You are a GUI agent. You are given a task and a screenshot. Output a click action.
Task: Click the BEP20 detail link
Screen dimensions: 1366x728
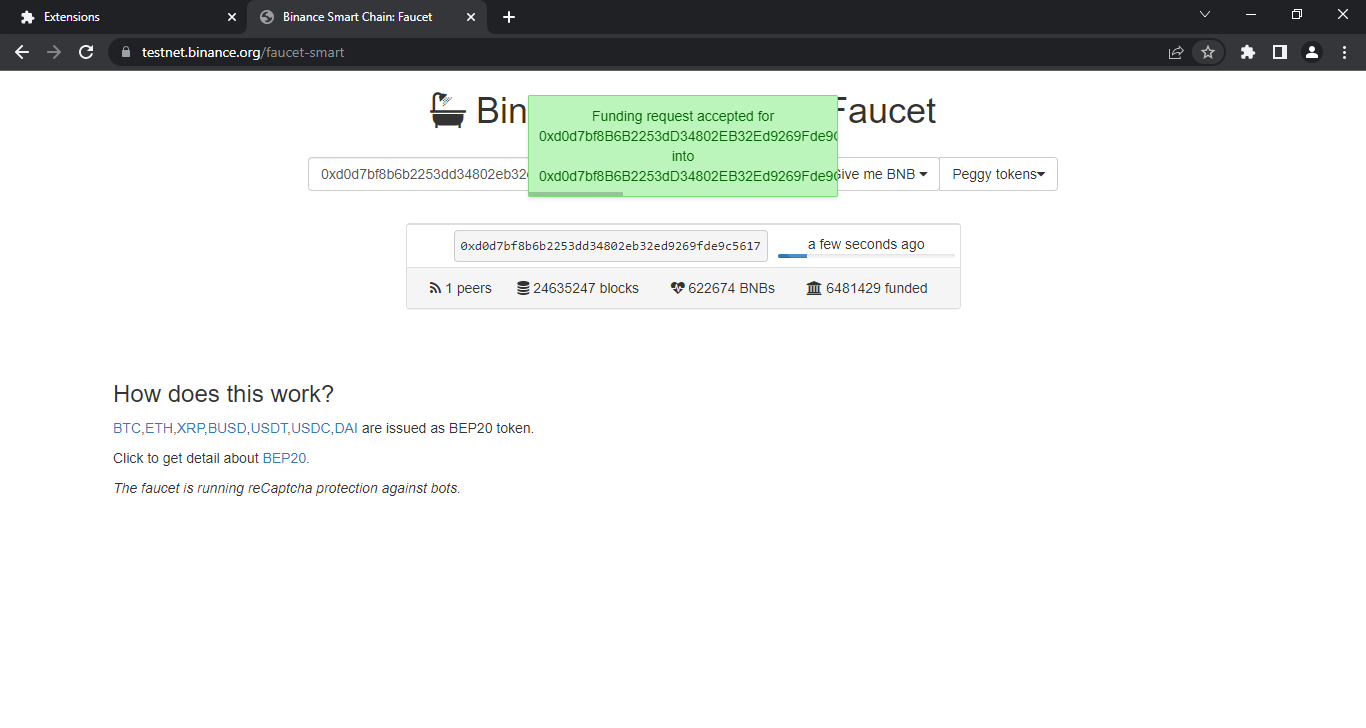(285, 458)
